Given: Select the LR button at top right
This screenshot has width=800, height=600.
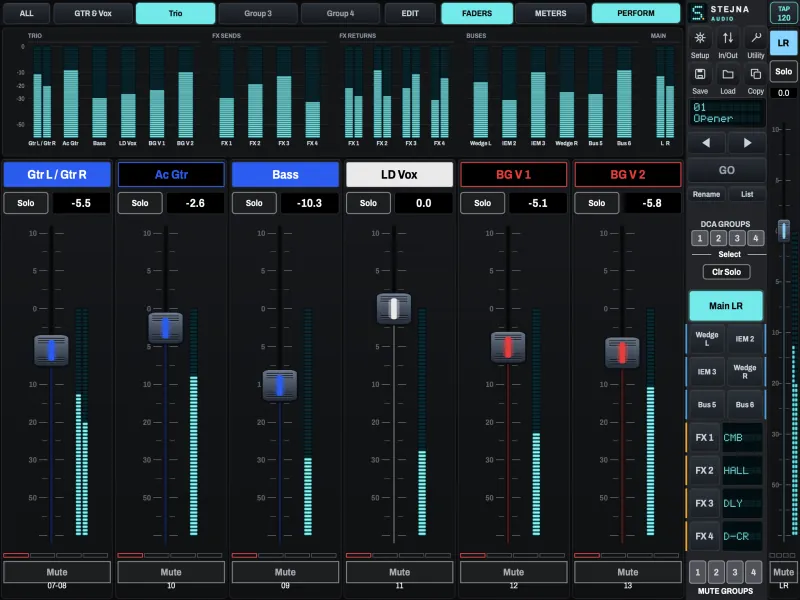Looking at the screenshot, I should pyautogui.click(x=784, y=43).
